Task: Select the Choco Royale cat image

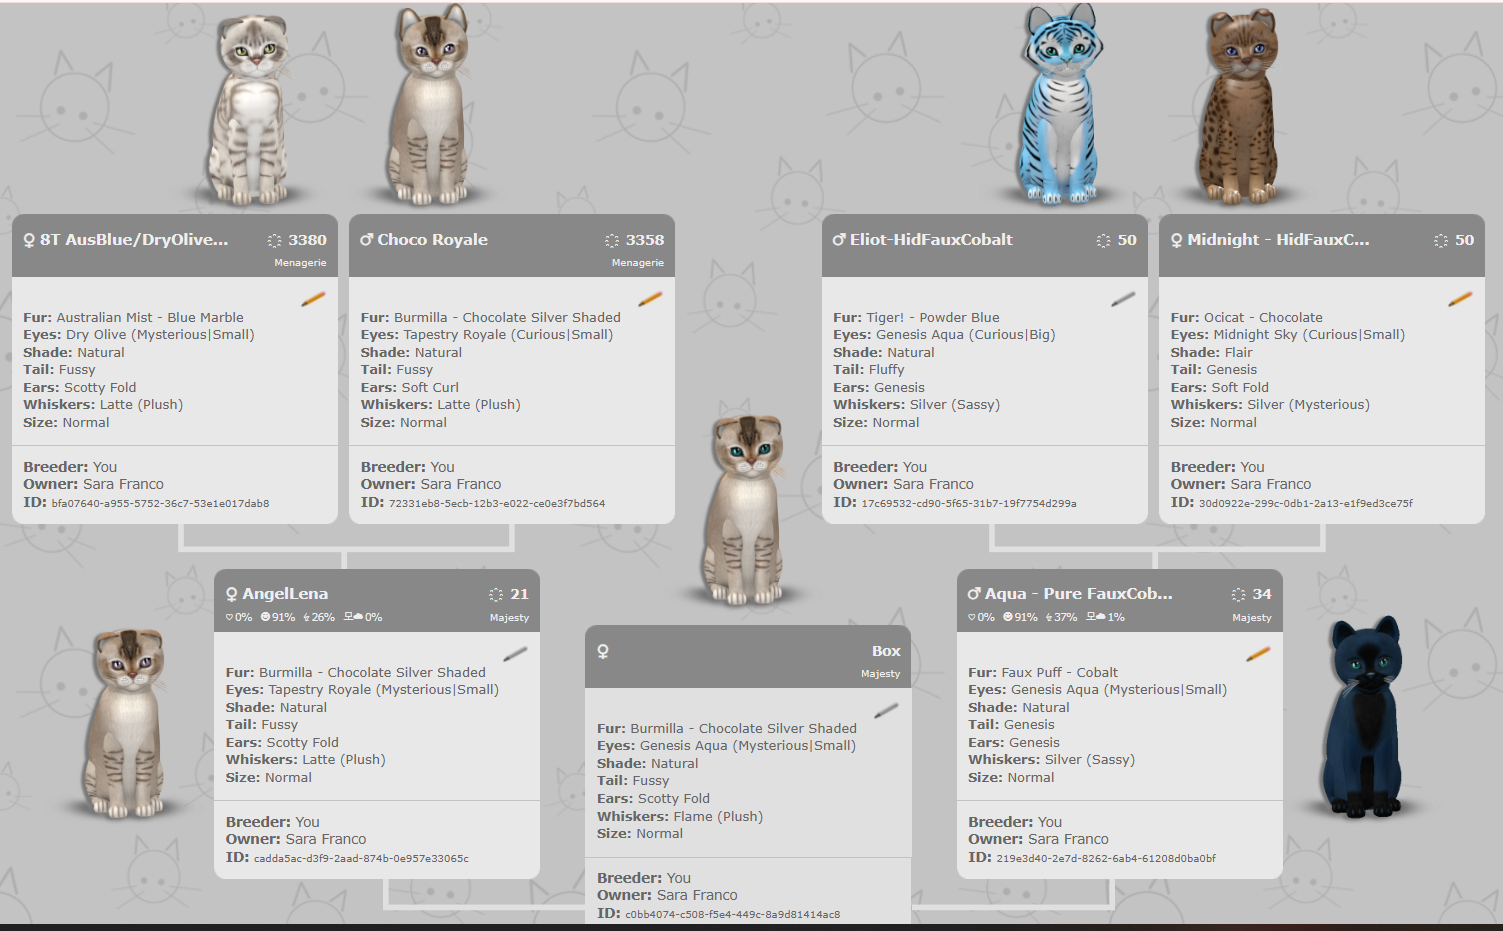Action: 430,104
